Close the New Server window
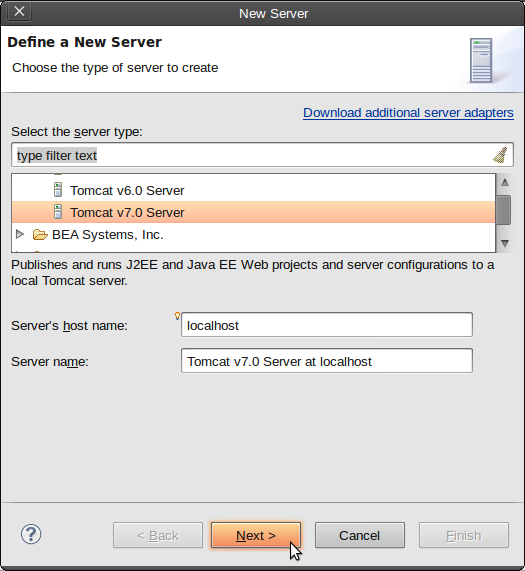Viewport: 525px width, 571px height. tap(19, 11)
